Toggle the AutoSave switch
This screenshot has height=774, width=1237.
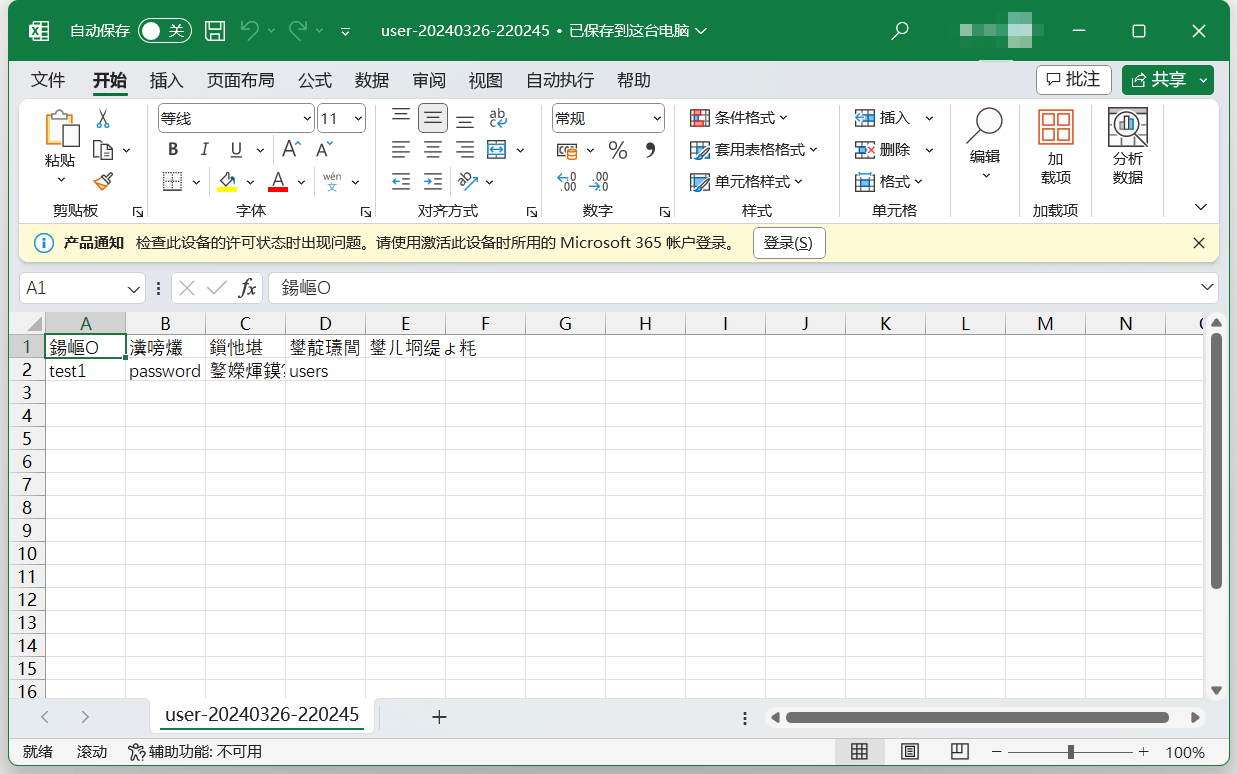[x=164, y=31]
